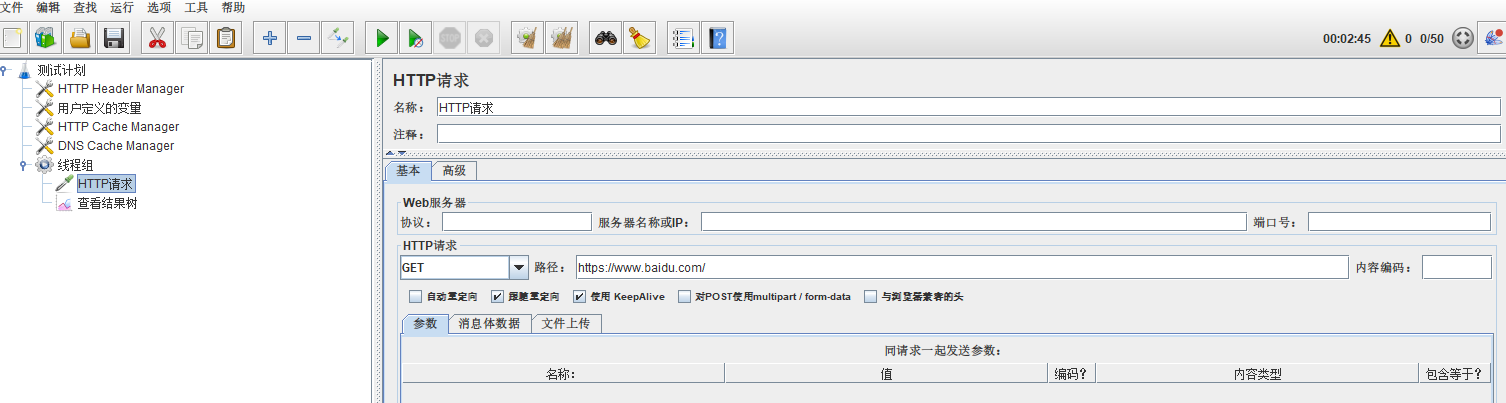This screenshot has height=403, width=1506.
Task: Enable the 与浏览器兼容的头 checkbox
Action: pos(871,297)
